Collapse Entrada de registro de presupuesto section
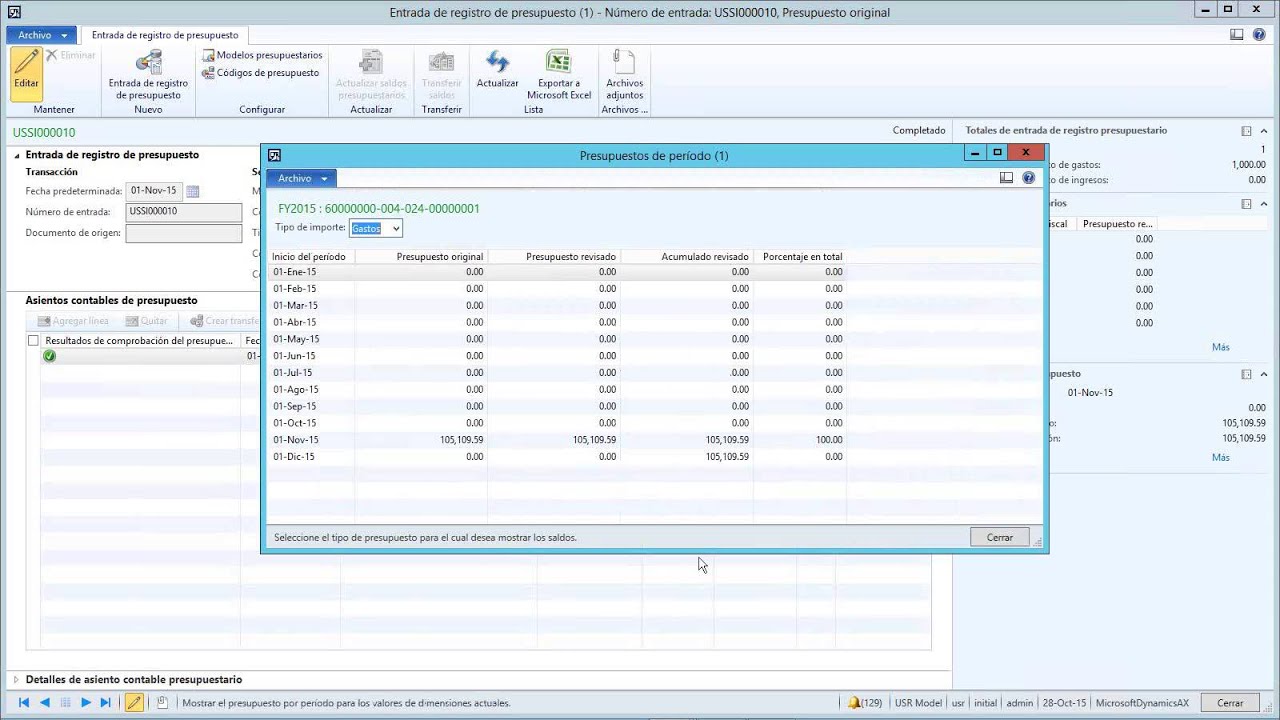Viewport: 1280px width, 720px height. 17,155
